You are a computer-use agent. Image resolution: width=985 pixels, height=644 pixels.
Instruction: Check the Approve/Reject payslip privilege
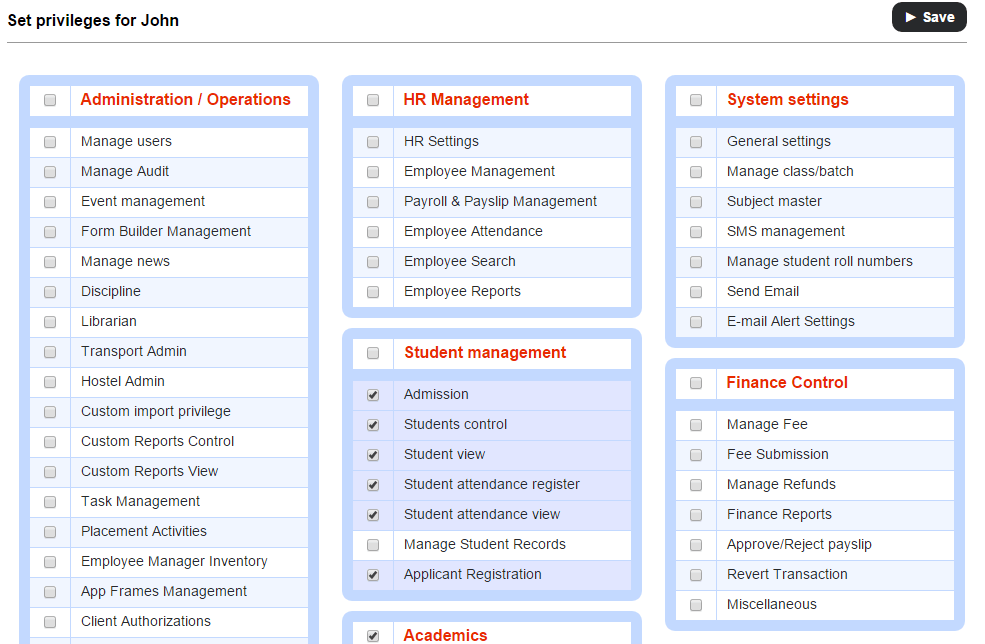696,545
